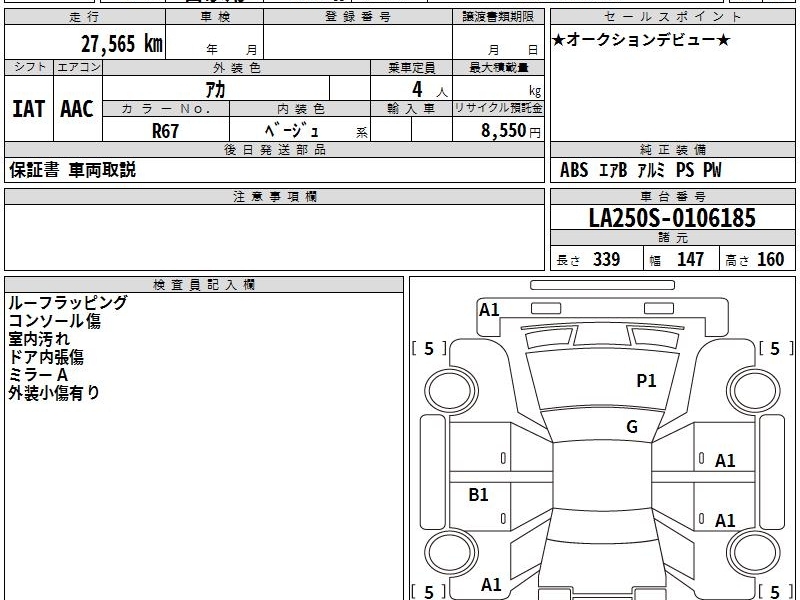Click the 高さ 160 dimension
This screenshot has height=600, width=800.
pyautogui.click(x=755, y=260)
